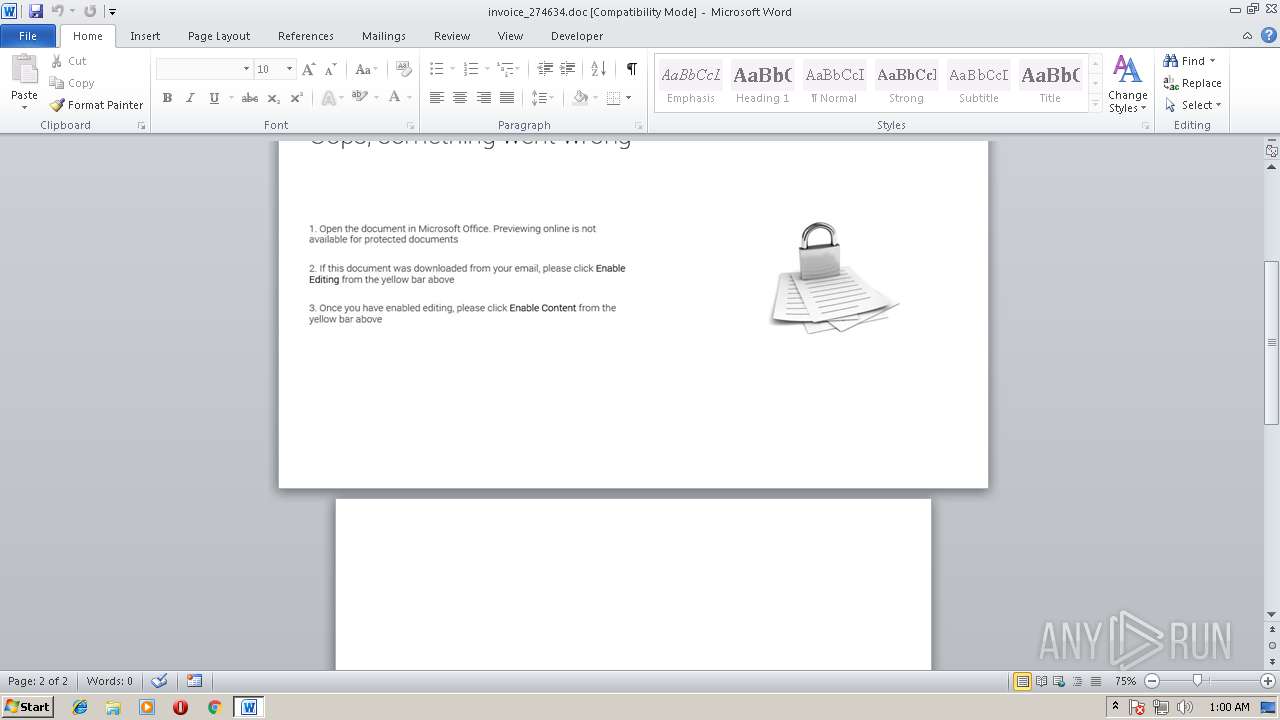
Task: Switch to the References tab
Action: [306, 36]
